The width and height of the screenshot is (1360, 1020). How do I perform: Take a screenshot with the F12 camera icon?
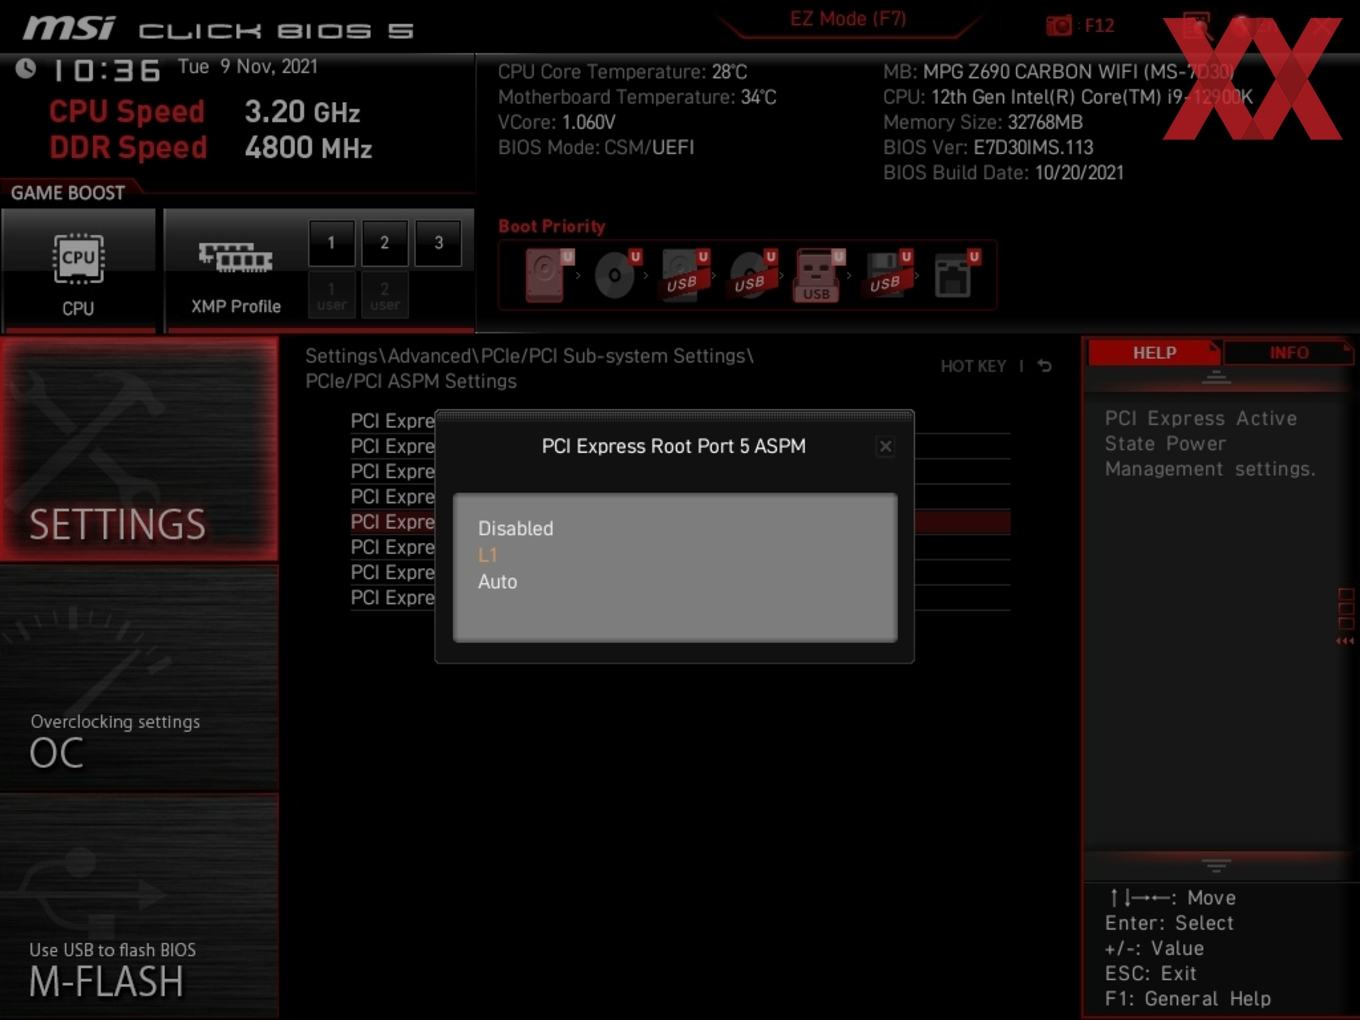coord(1059,25)
